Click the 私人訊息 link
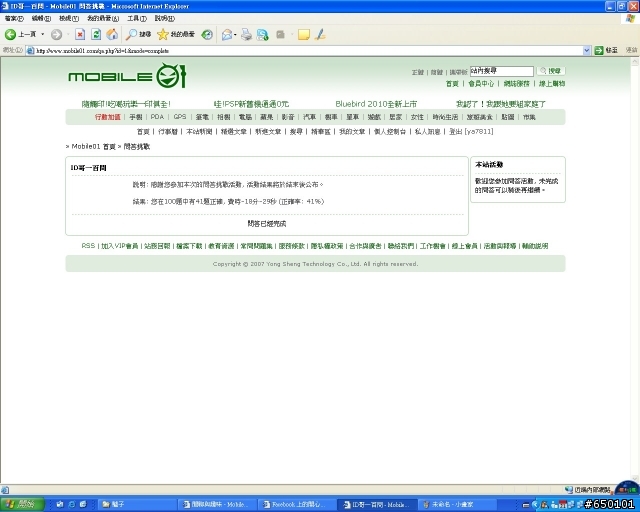The image size is (640, 512). tap(427, 131)
